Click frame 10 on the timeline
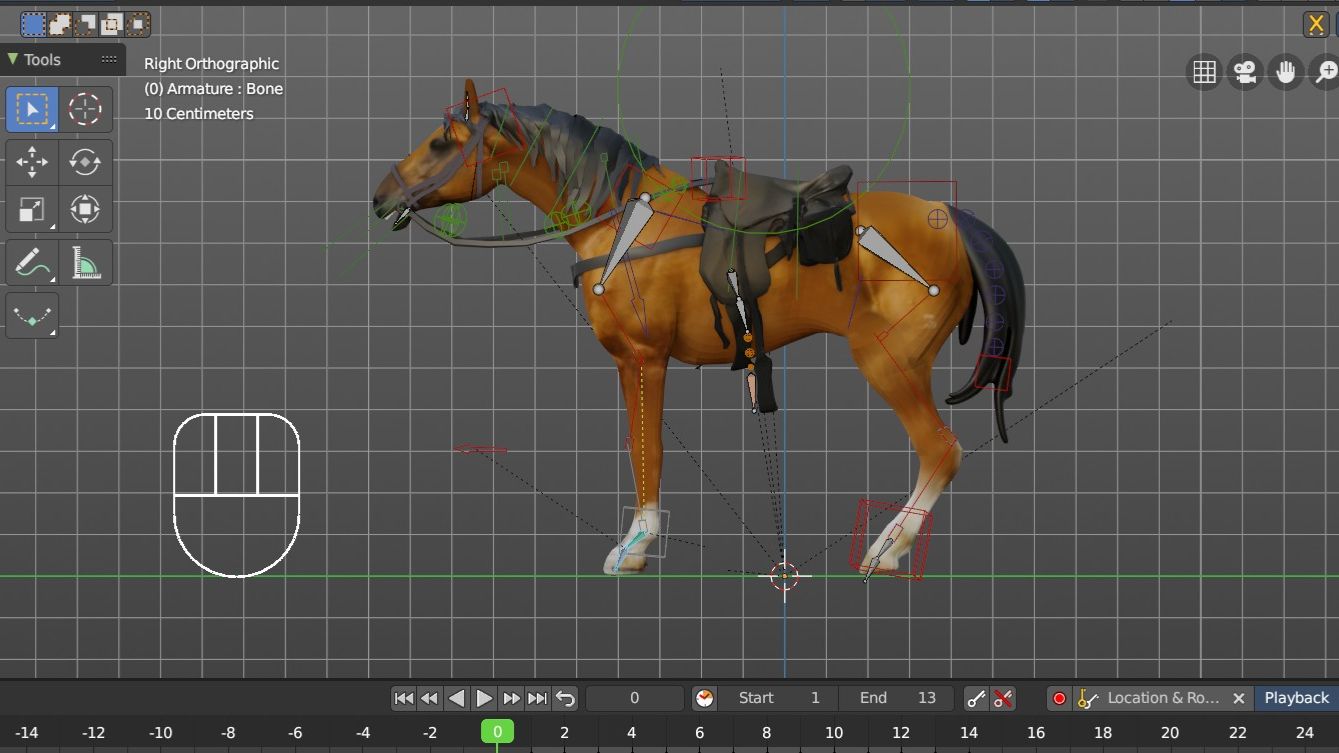 tap(834, 733)
